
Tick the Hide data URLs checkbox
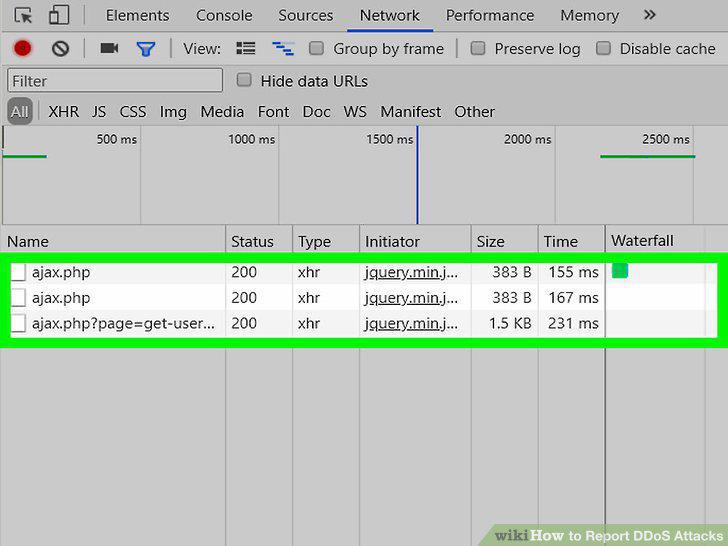point(244,80)
